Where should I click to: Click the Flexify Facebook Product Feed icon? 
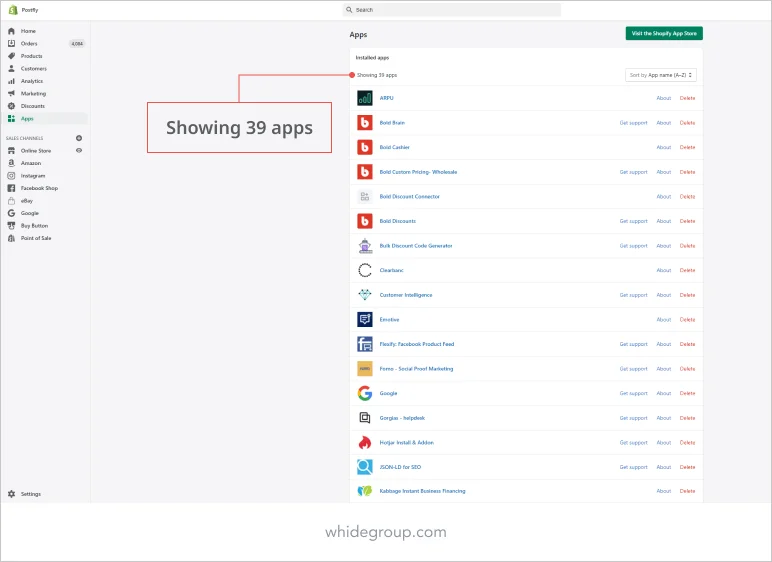pos(364,344)
